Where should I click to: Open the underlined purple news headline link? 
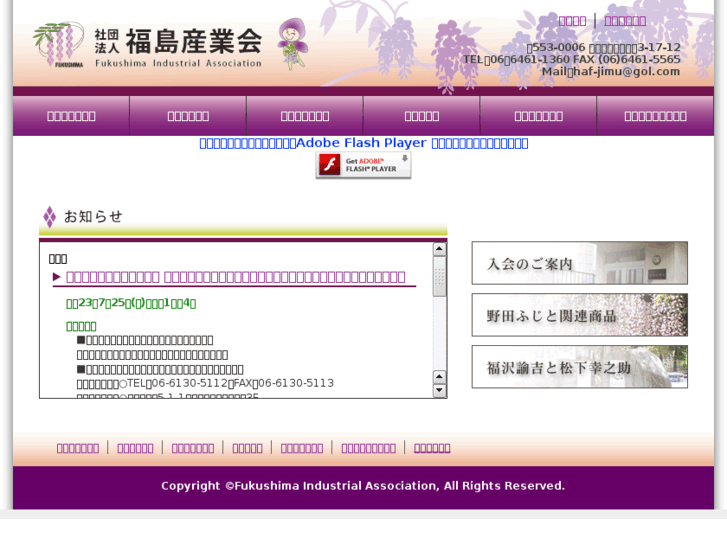(x=236, y=277)
